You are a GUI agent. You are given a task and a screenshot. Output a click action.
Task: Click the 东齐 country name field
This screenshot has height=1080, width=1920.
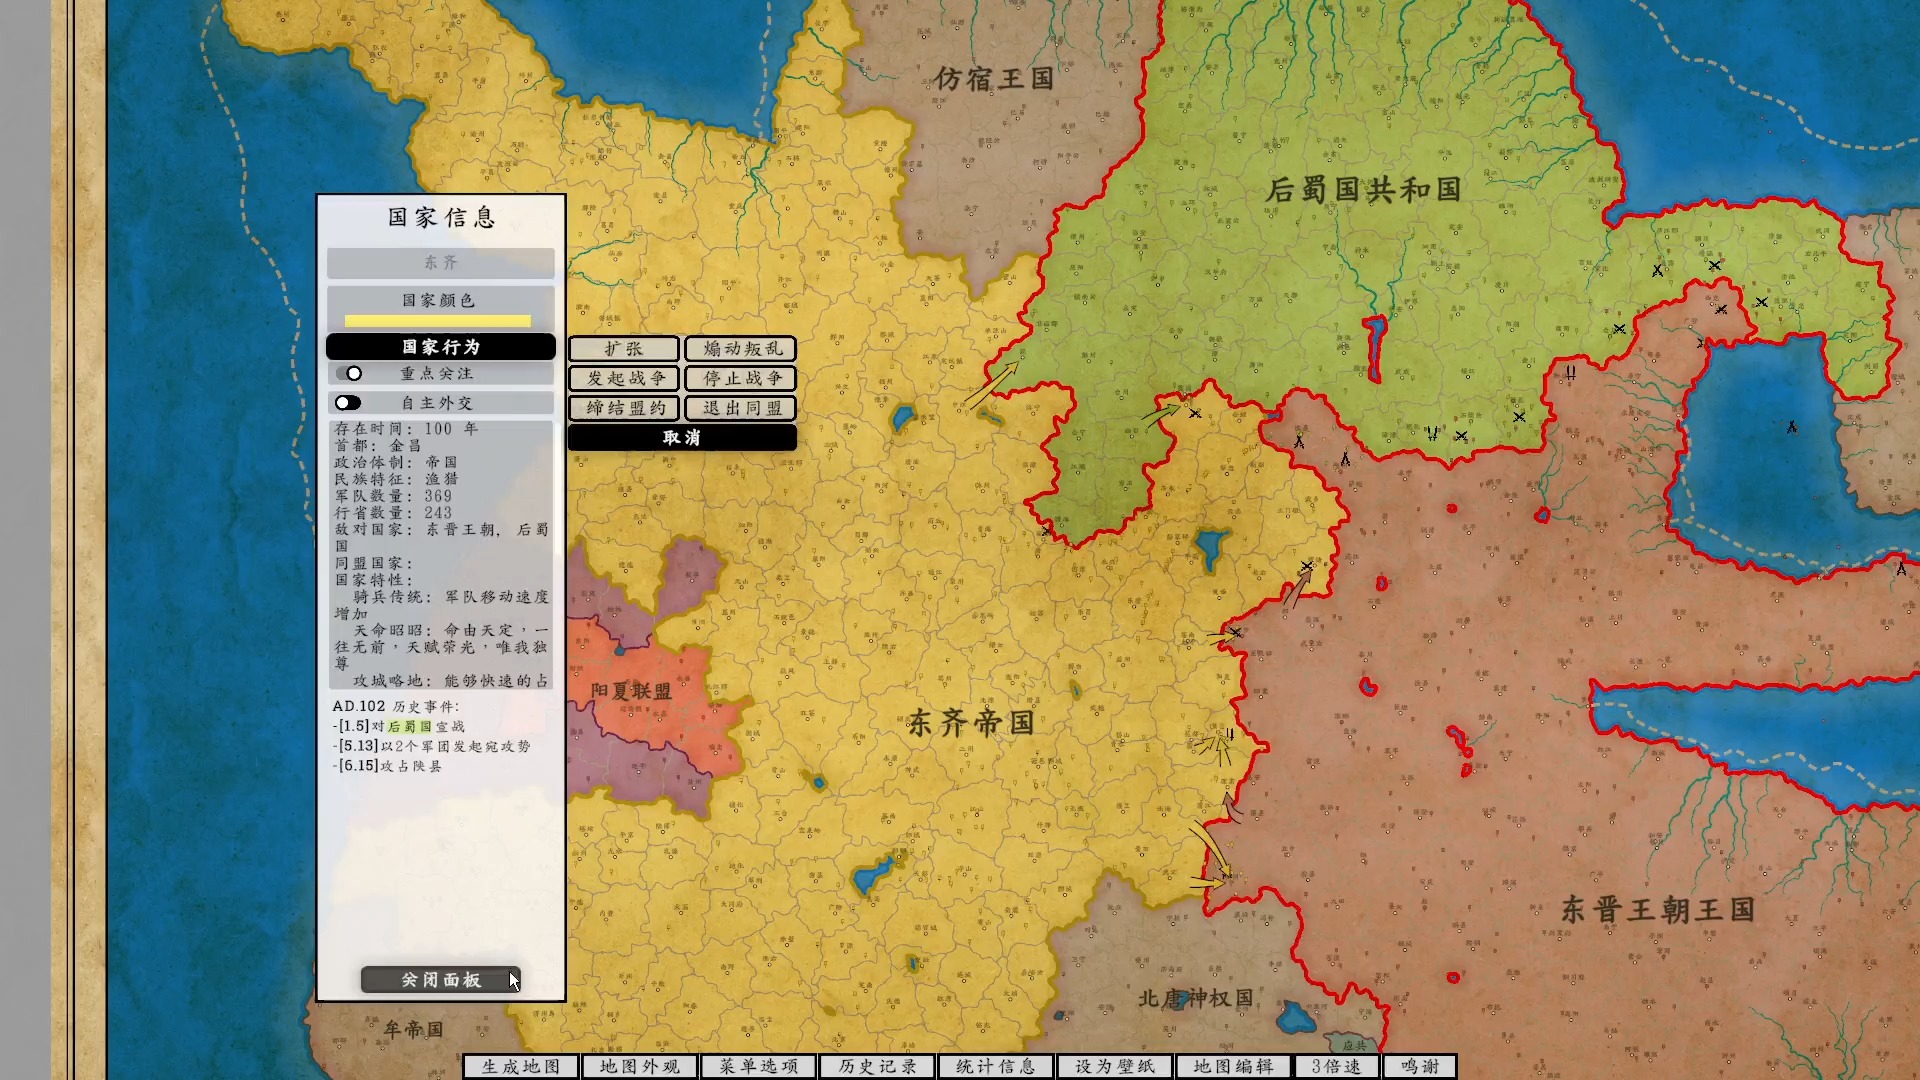(x=440, y=262)
